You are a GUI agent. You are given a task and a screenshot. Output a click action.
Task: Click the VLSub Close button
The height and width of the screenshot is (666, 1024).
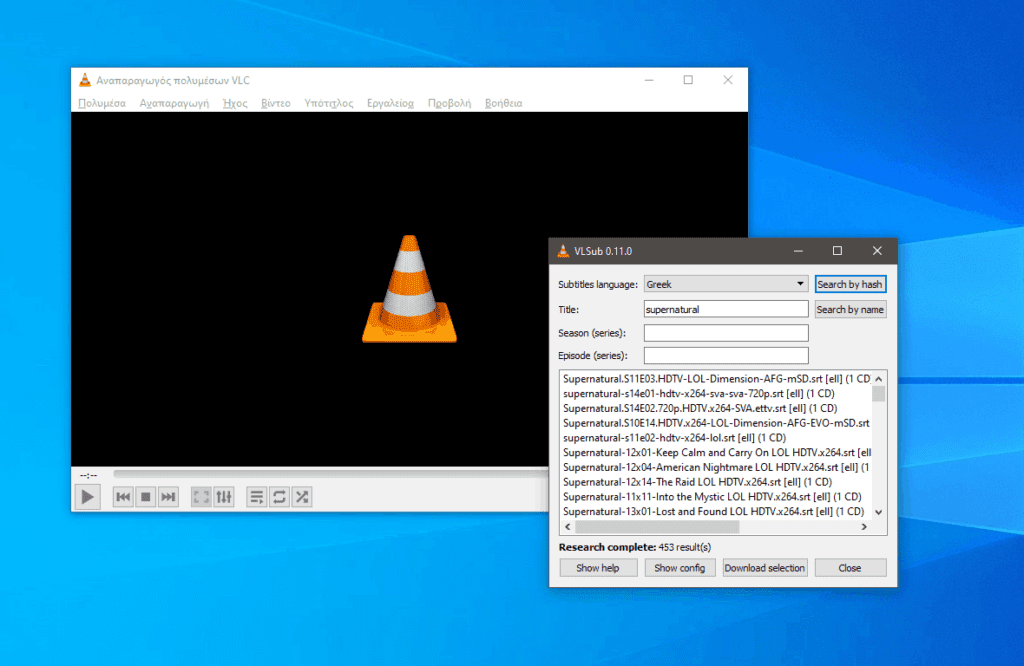[x=850, y=568]
